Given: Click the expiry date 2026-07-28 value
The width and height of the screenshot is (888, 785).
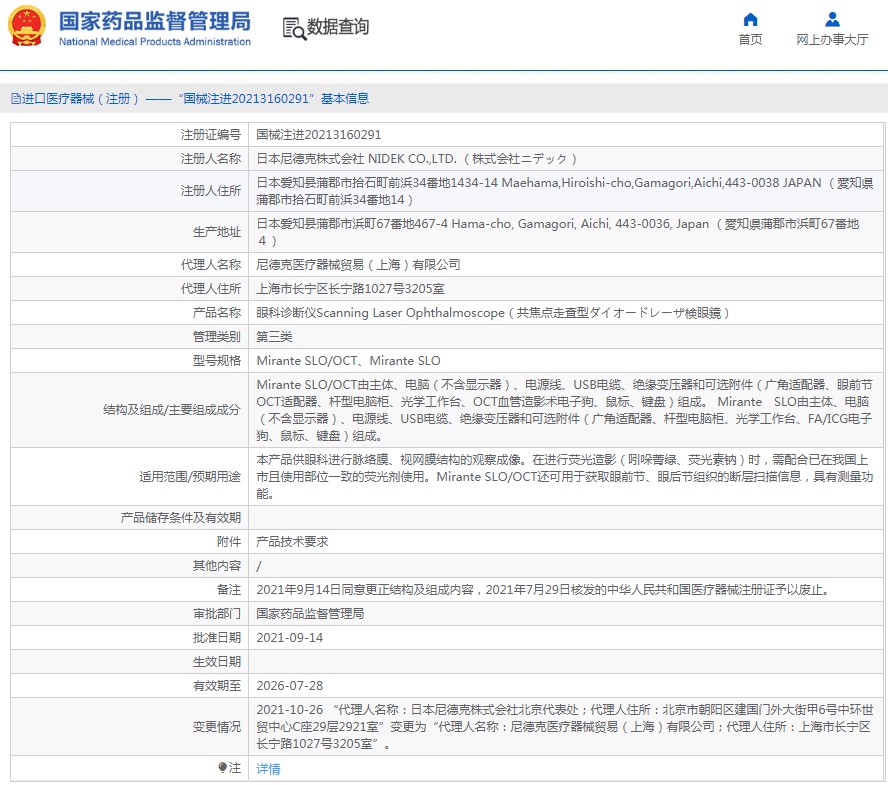Looking at the screenshot, I should (x=288, y=685).
